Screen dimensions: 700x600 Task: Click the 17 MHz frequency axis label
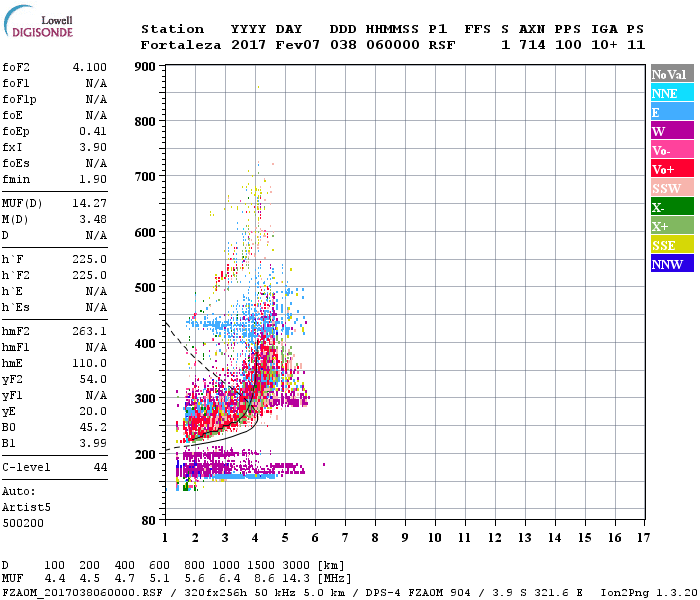[x=643, y=538]
